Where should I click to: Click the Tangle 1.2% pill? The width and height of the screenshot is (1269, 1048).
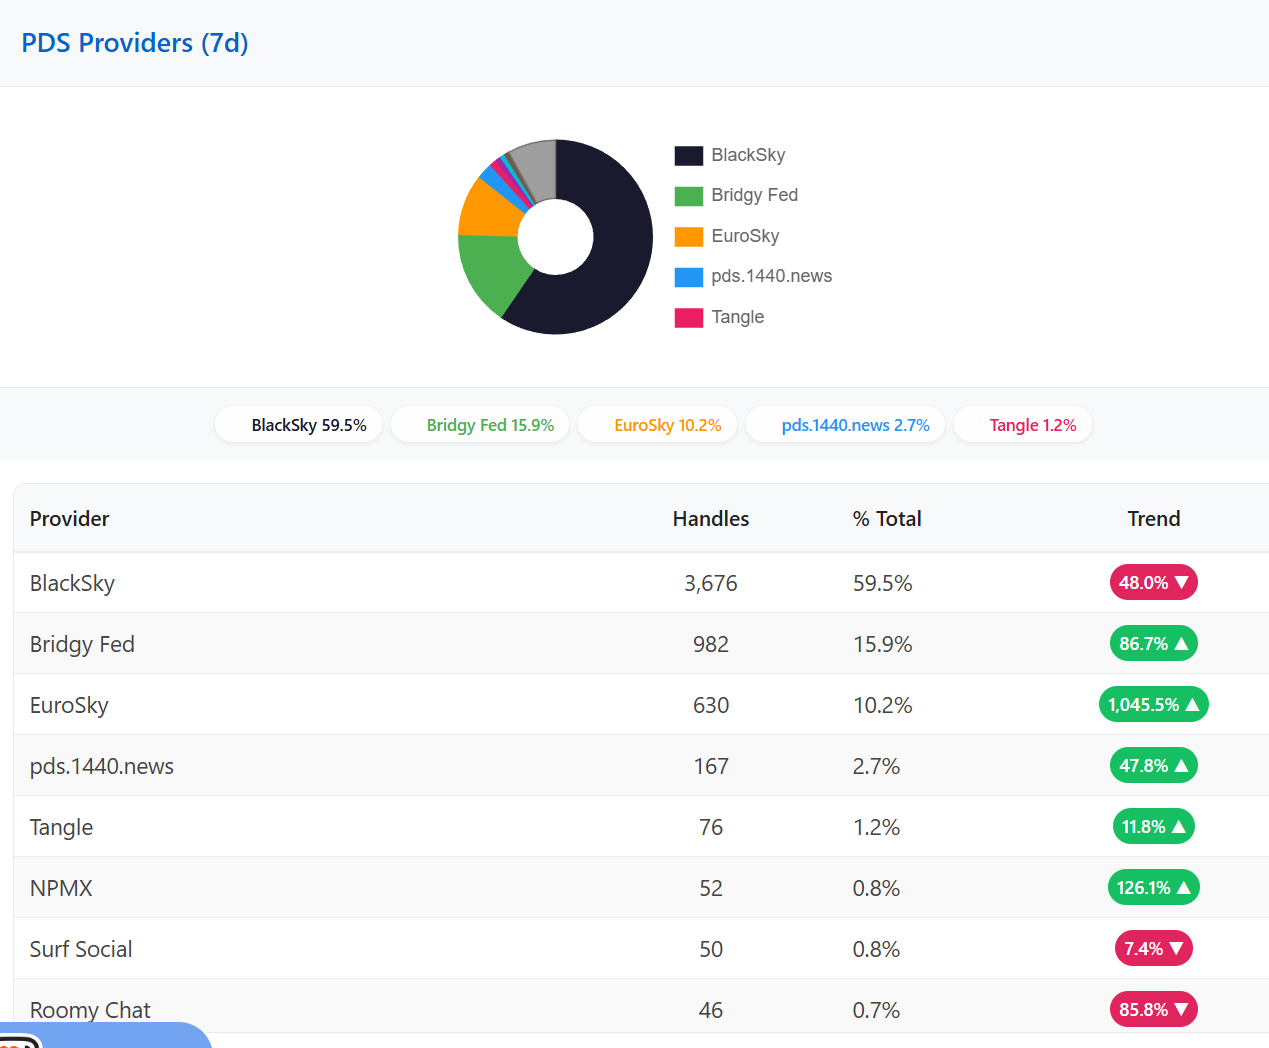(x=1023, y=425)
